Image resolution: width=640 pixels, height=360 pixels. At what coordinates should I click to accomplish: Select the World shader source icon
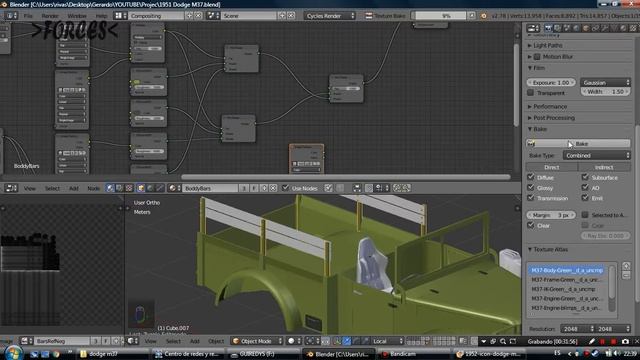[x=150, y=188]
